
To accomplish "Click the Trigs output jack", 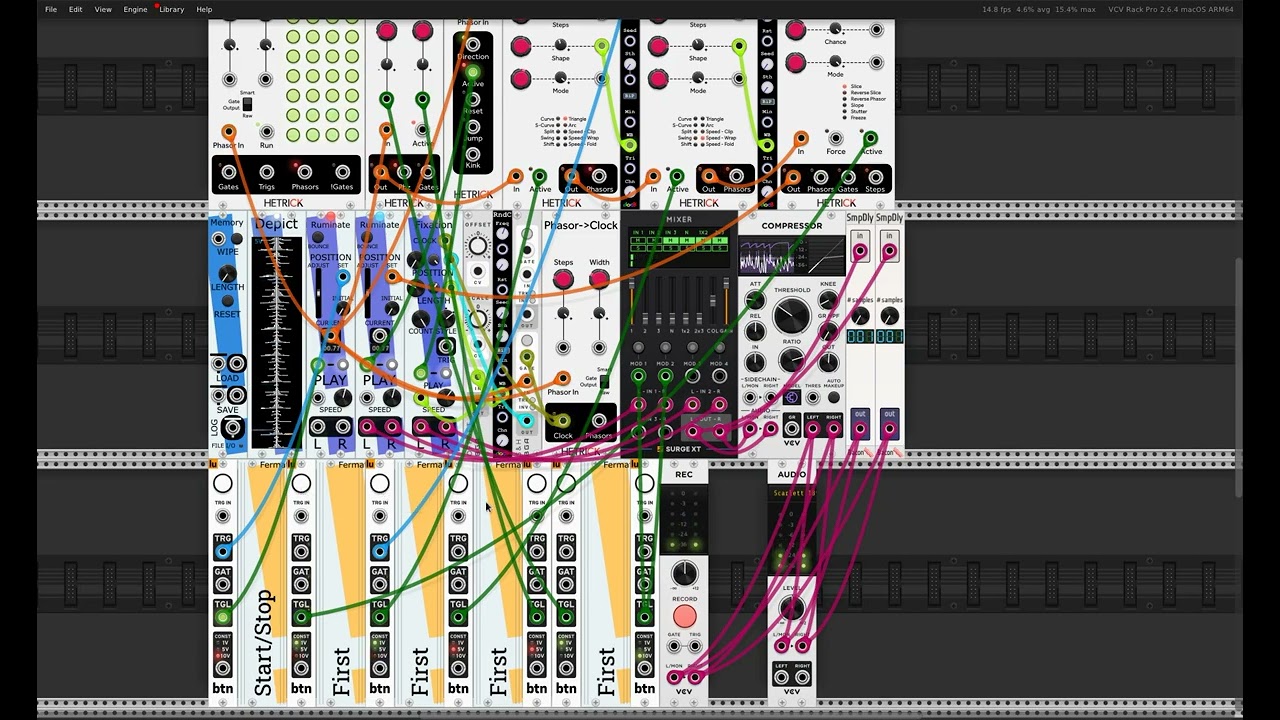I will click(x=266, y=172).
